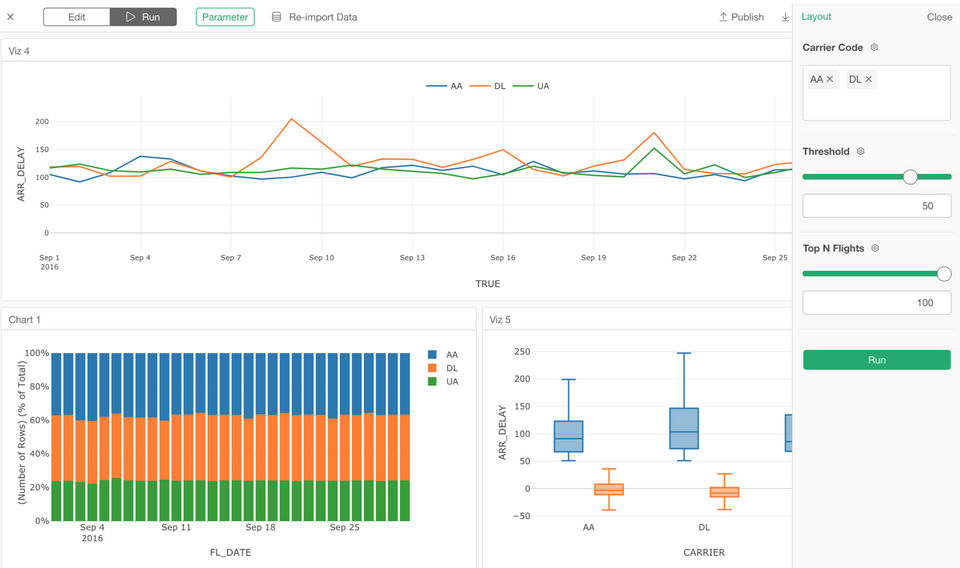Toggle DL in Chart 1 legend
960x568 pixels.
pyautogui.click(x=443, y=368)
